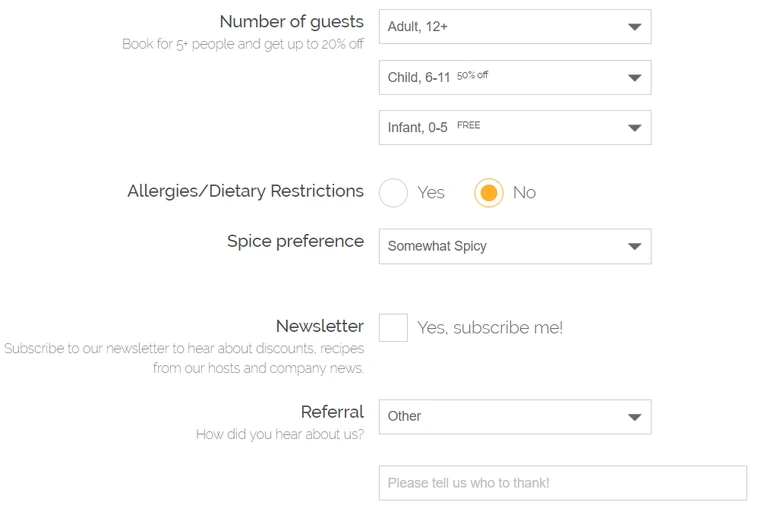This screenshot has width=773, height=521.
Task: Focus the 'Please tell us who to thank' field
Action: click(x=562, y=483)
